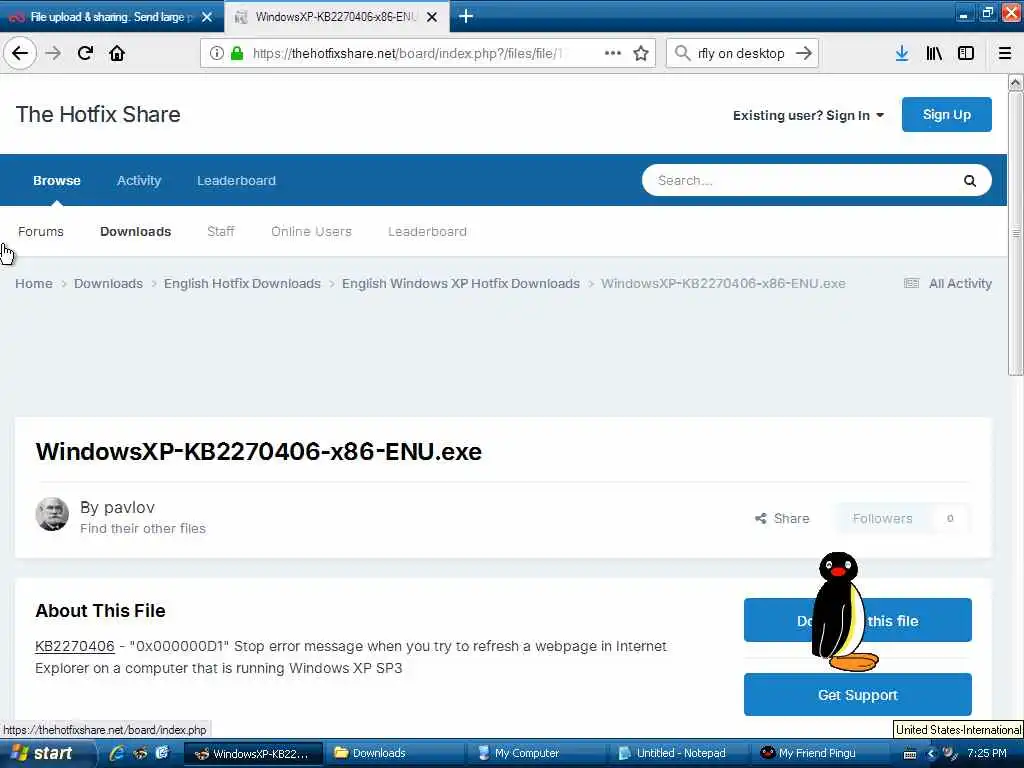1024x768 pixels.
Task: Switch to My Computer taskbar button
Action: pos(537,753)
